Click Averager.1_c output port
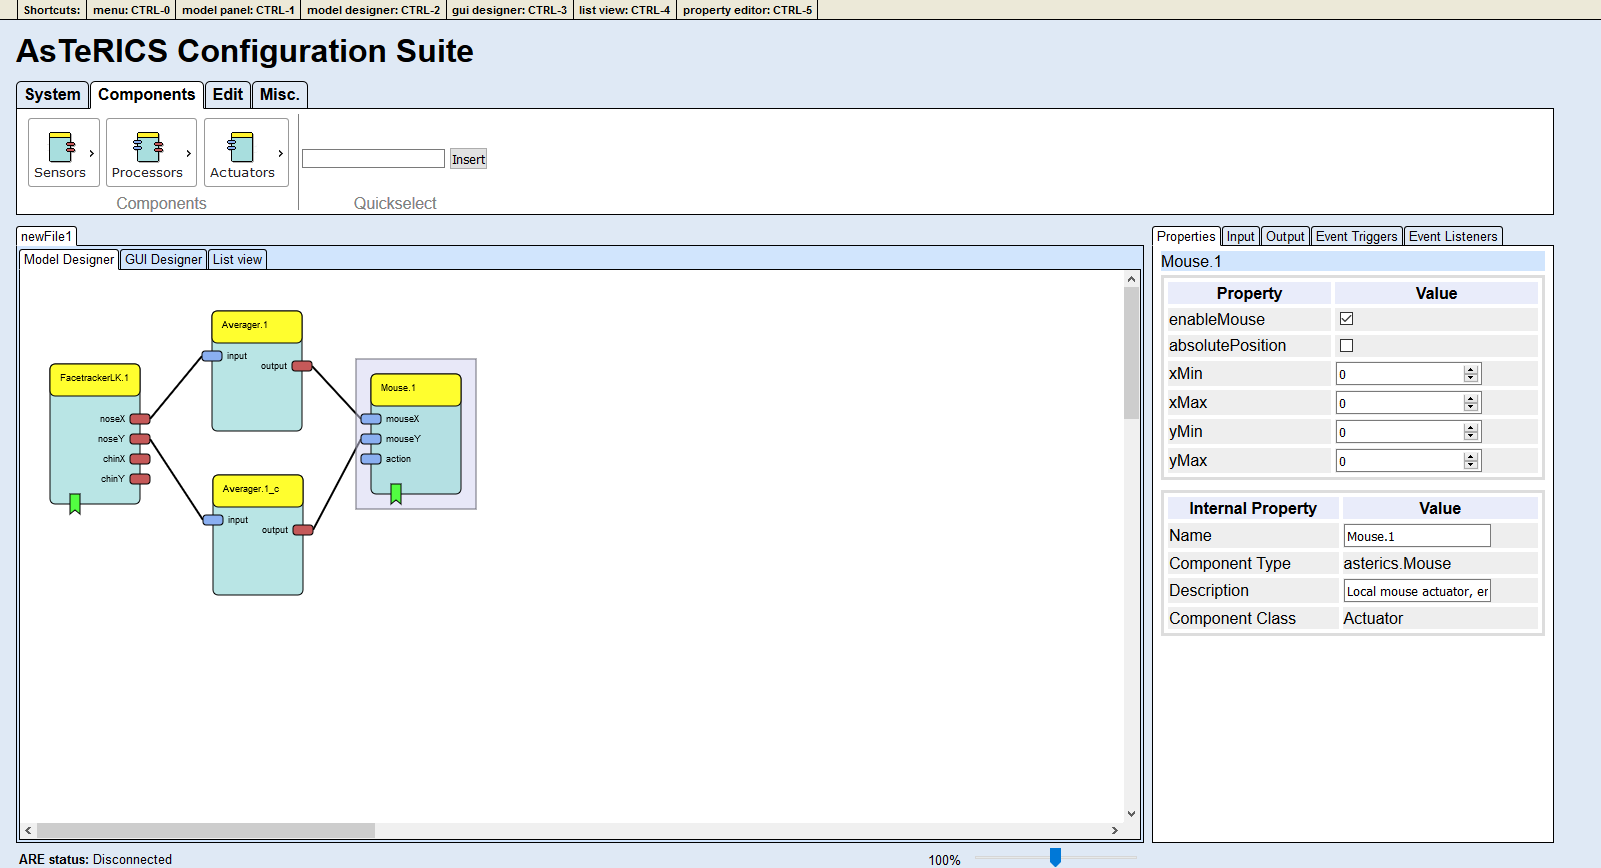 [303, 530]
